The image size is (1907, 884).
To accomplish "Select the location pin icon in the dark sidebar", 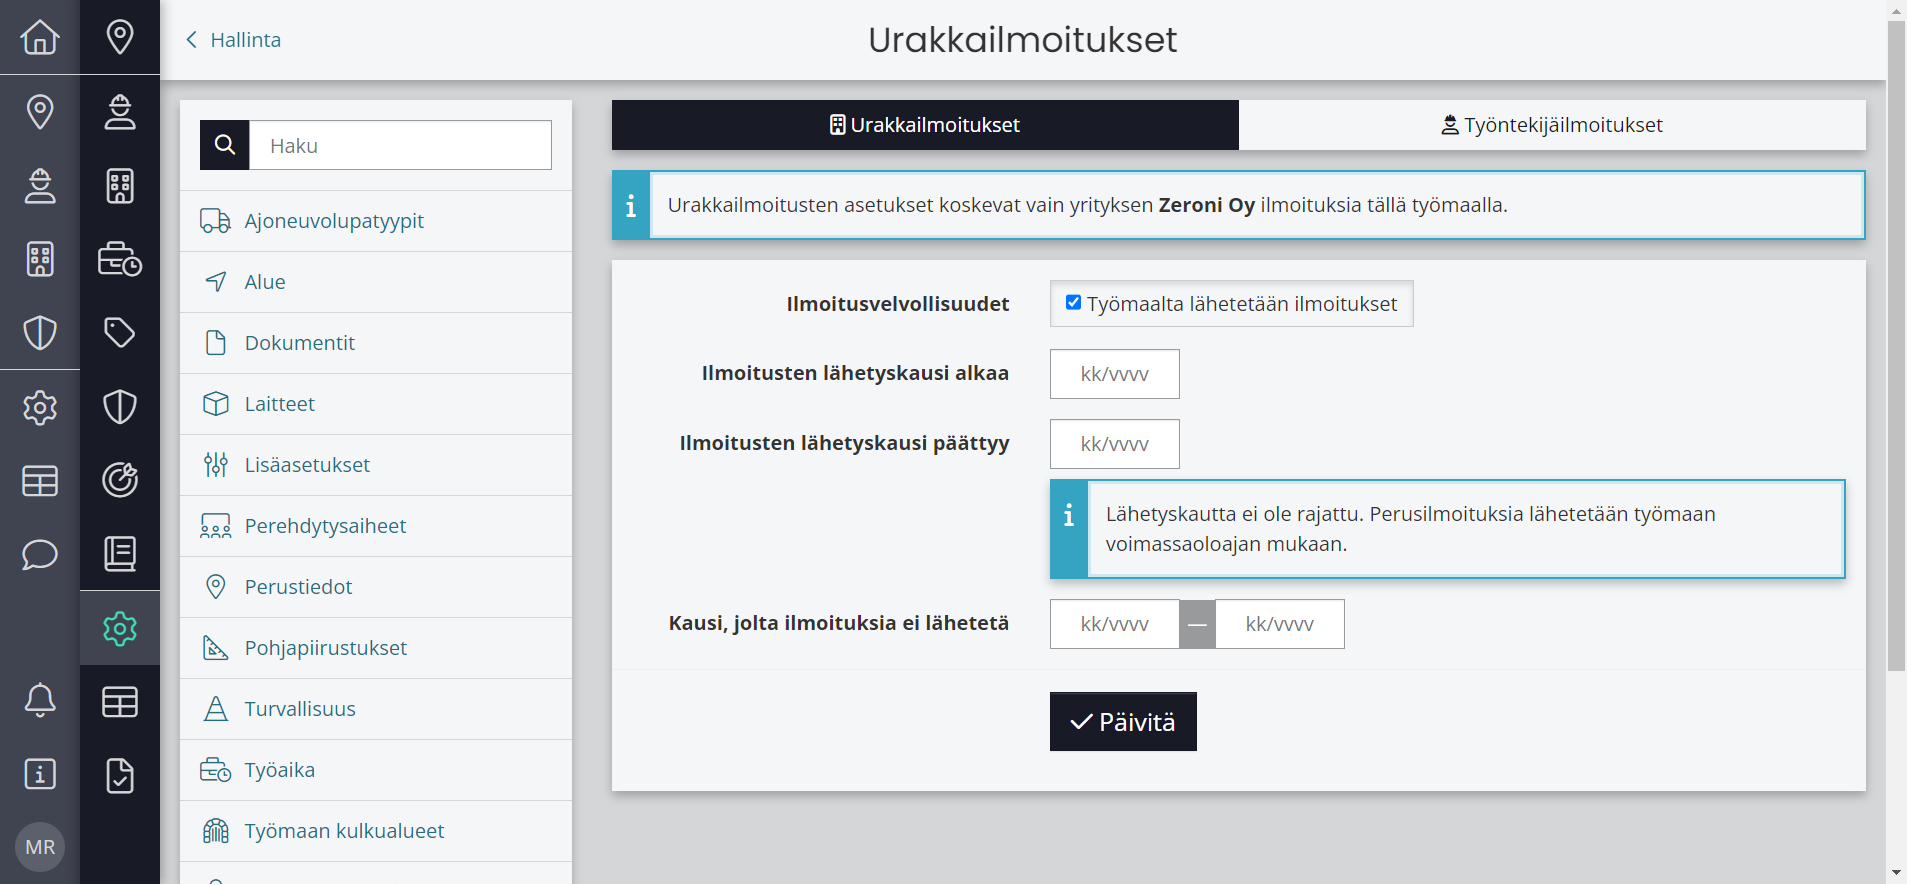I will pyautogui.click(x=120, y=37).
